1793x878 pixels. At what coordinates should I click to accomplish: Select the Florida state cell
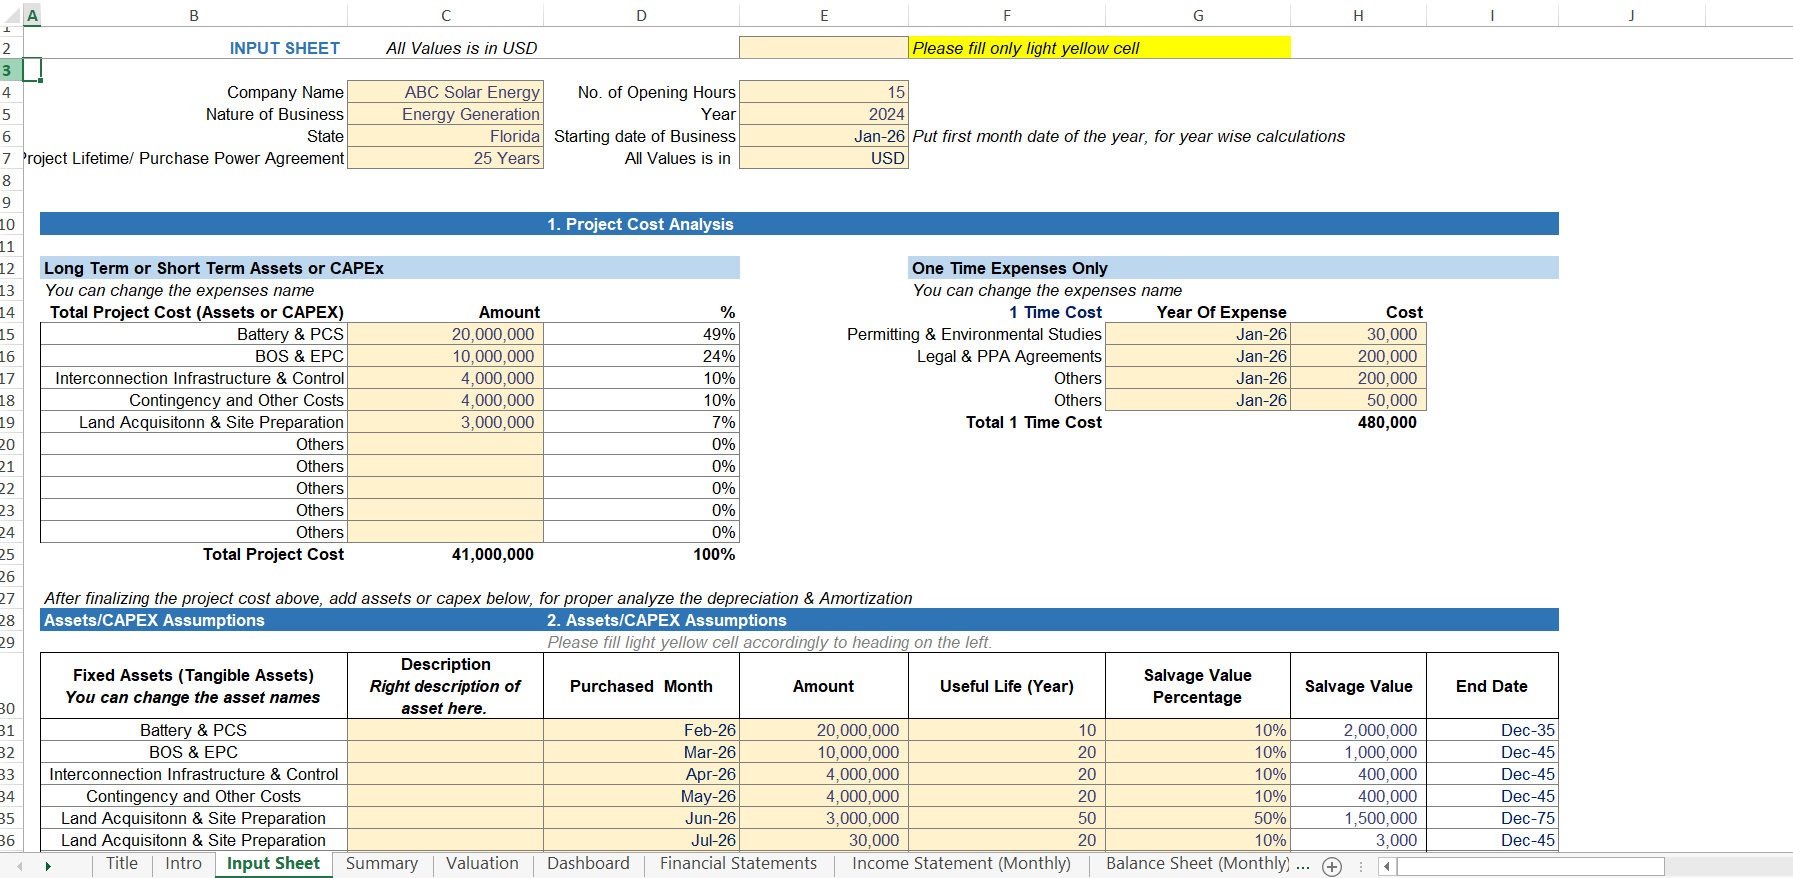[x=445, y=136]
